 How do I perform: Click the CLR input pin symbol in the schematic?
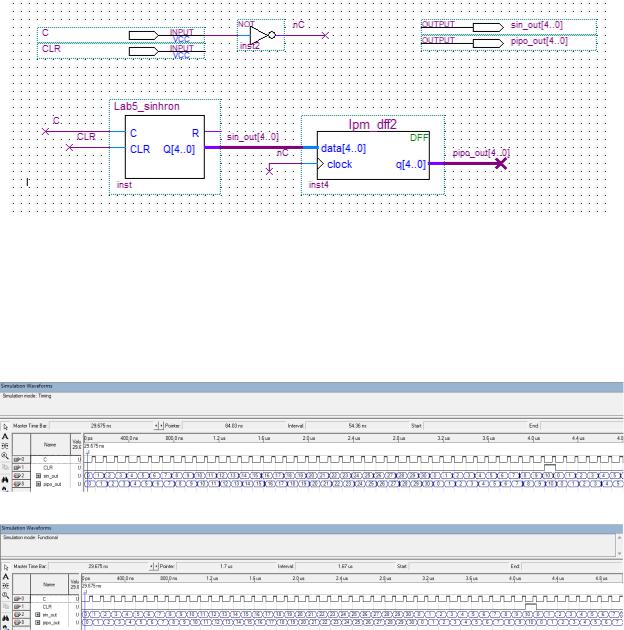click(143, 51)
